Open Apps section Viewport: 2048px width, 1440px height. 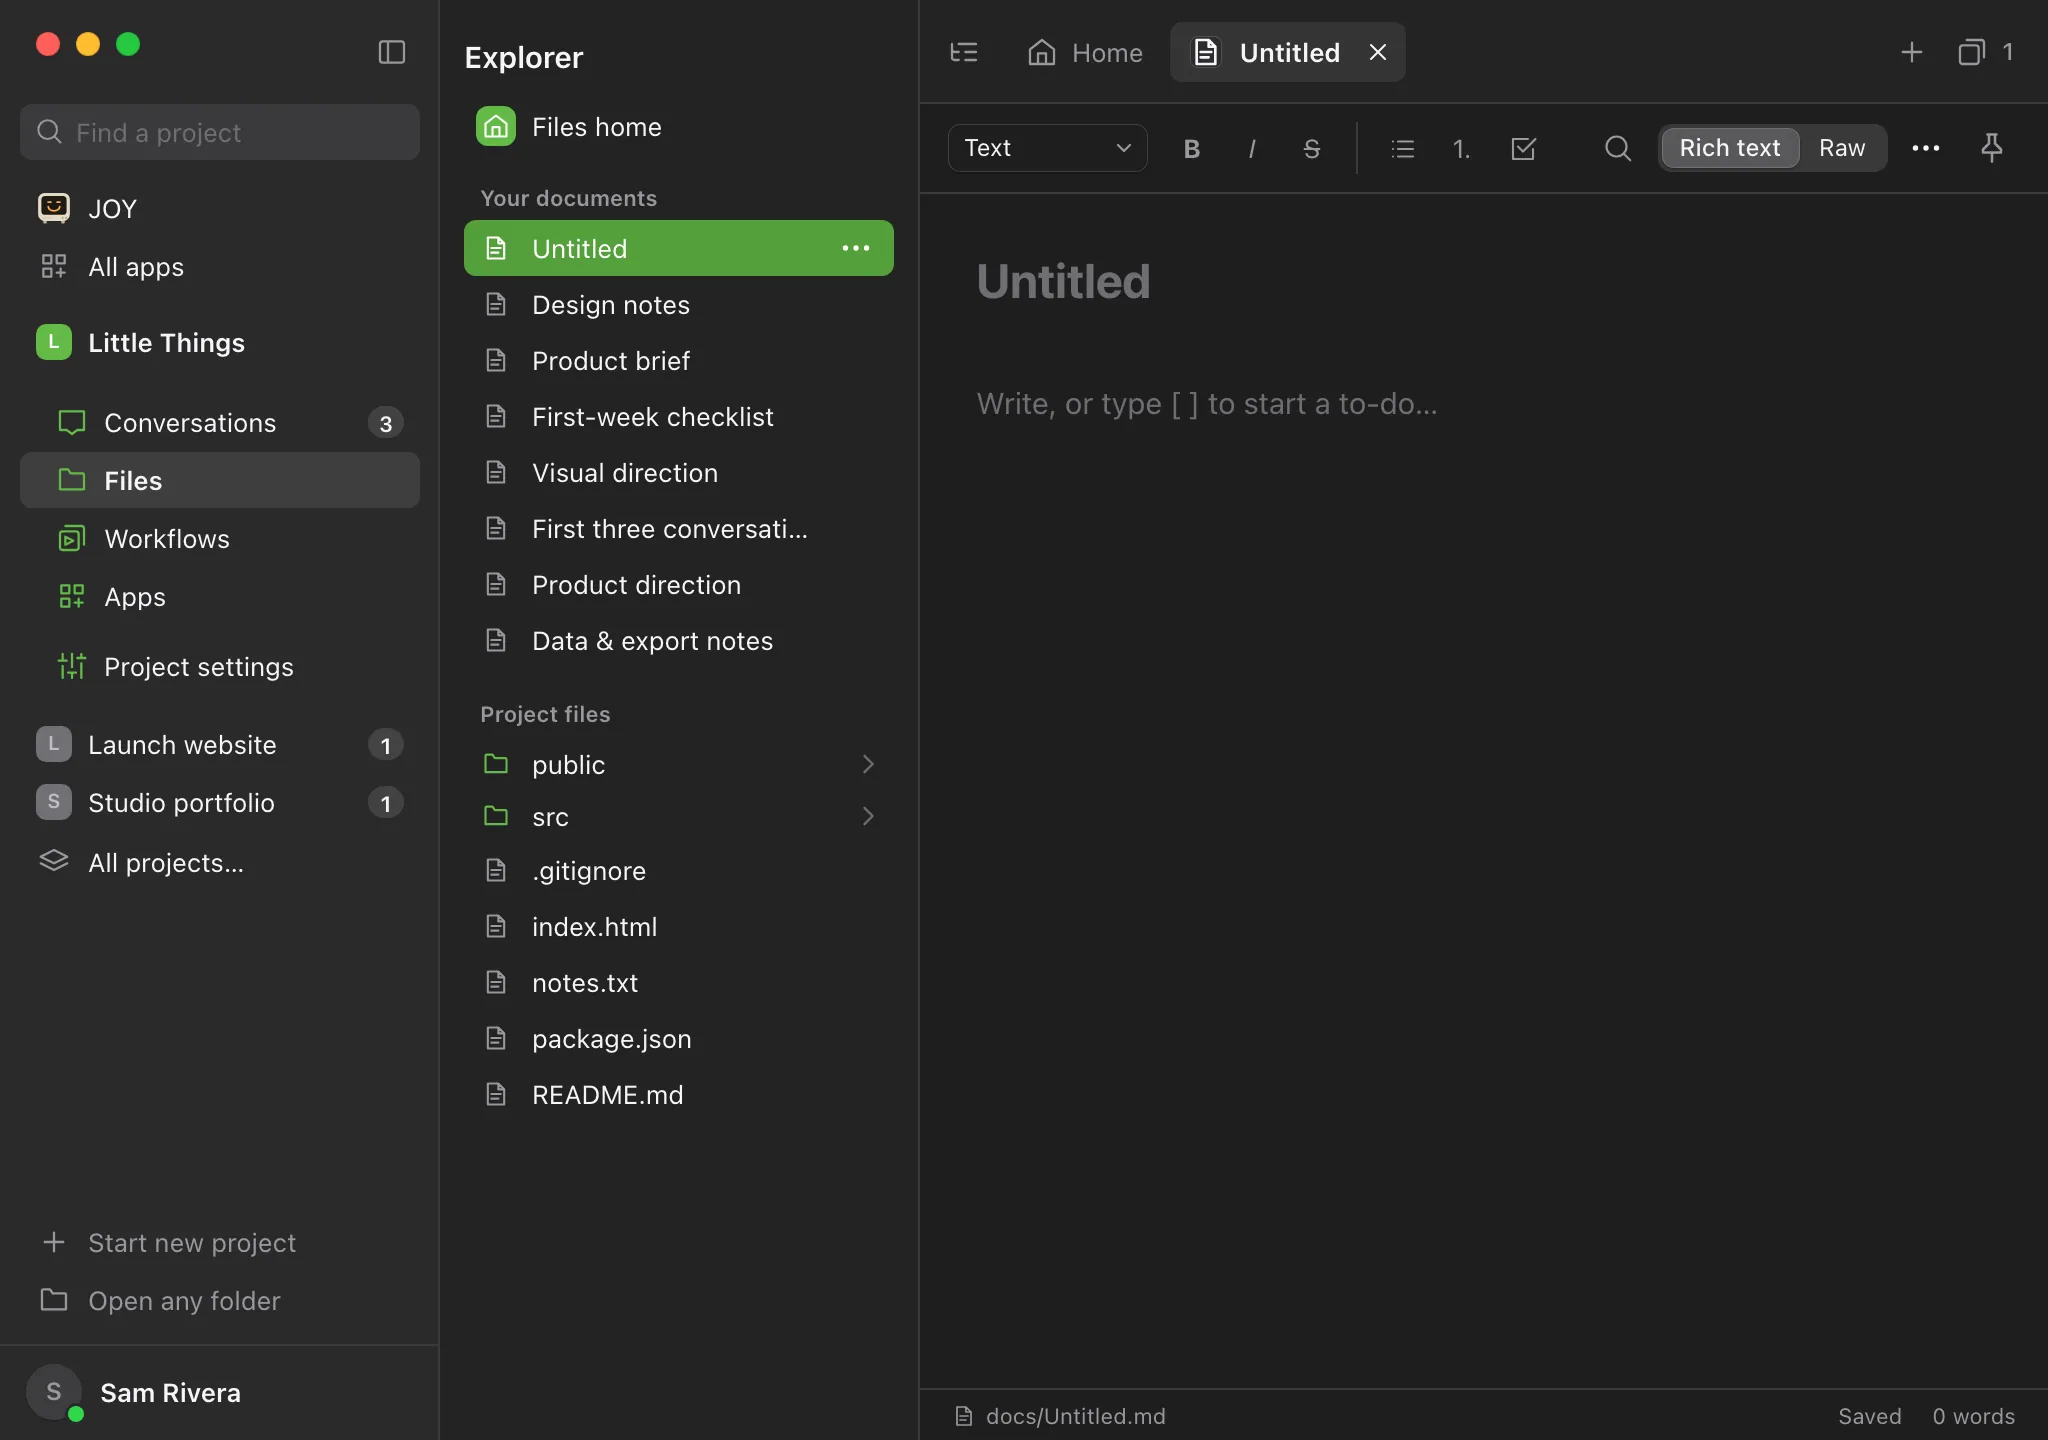coord(220,597)
